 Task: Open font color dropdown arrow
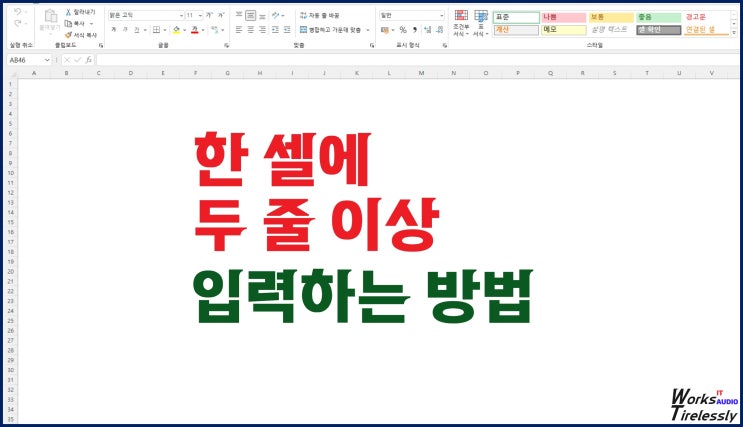pyautogui.click(x=203, y=30)
